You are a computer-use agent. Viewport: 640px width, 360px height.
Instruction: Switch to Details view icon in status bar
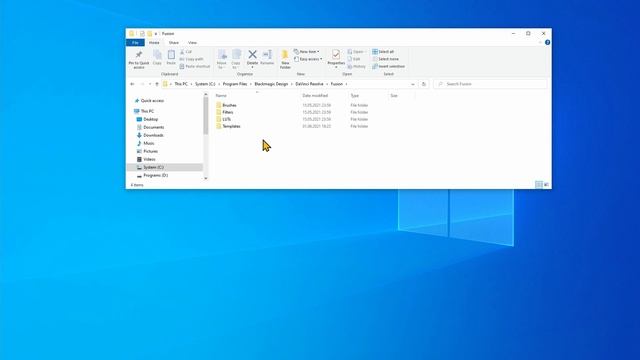tap(539, 185)
